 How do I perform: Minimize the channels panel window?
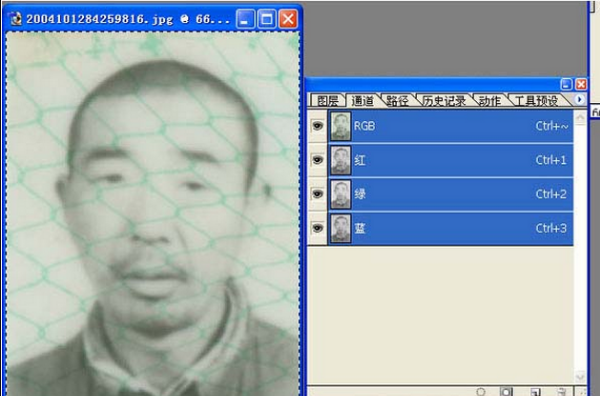(566, 84)
